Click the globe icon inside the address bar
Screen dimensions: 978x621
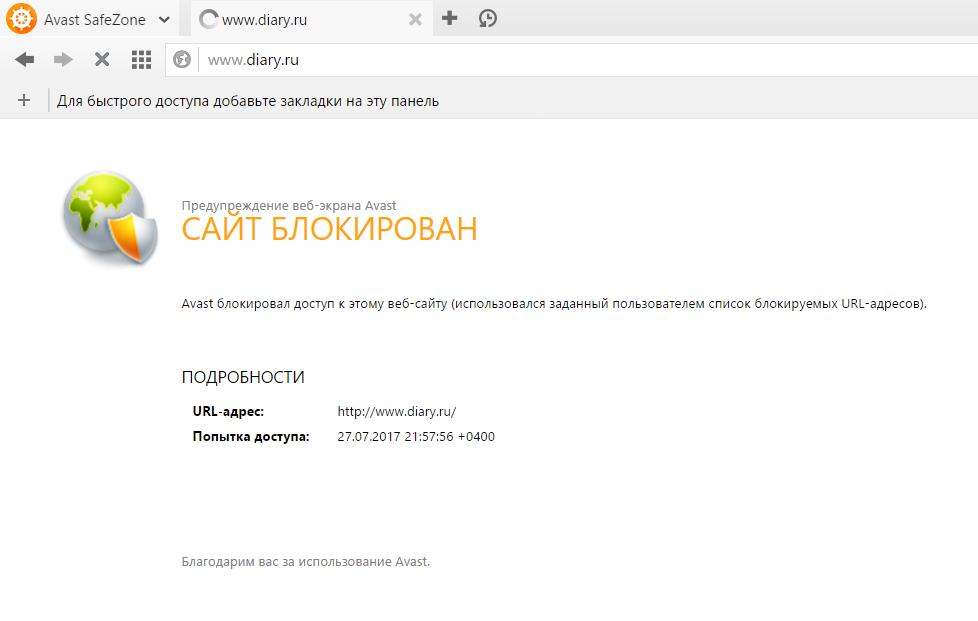point(181,59)
